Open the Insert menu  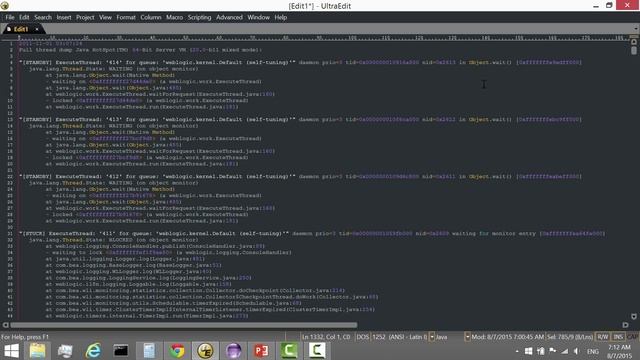point(64,17)
